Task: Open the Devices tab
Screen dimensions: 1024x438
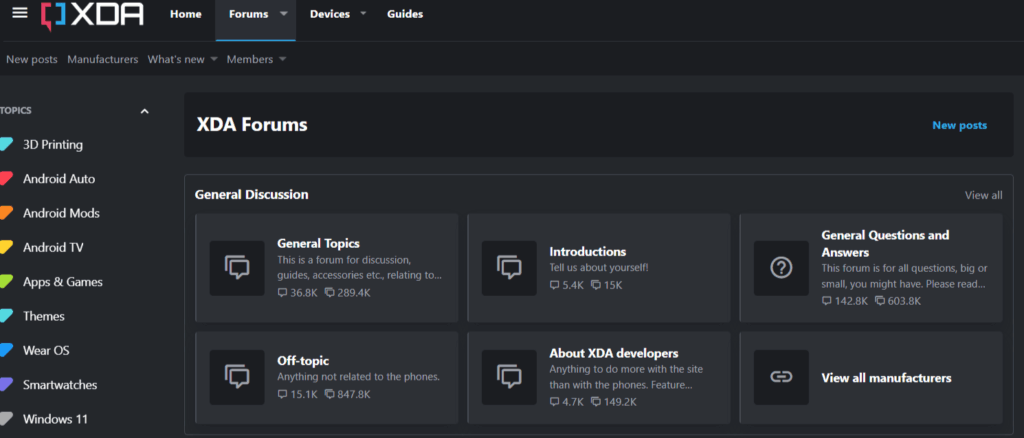Action: pos(330,14)
